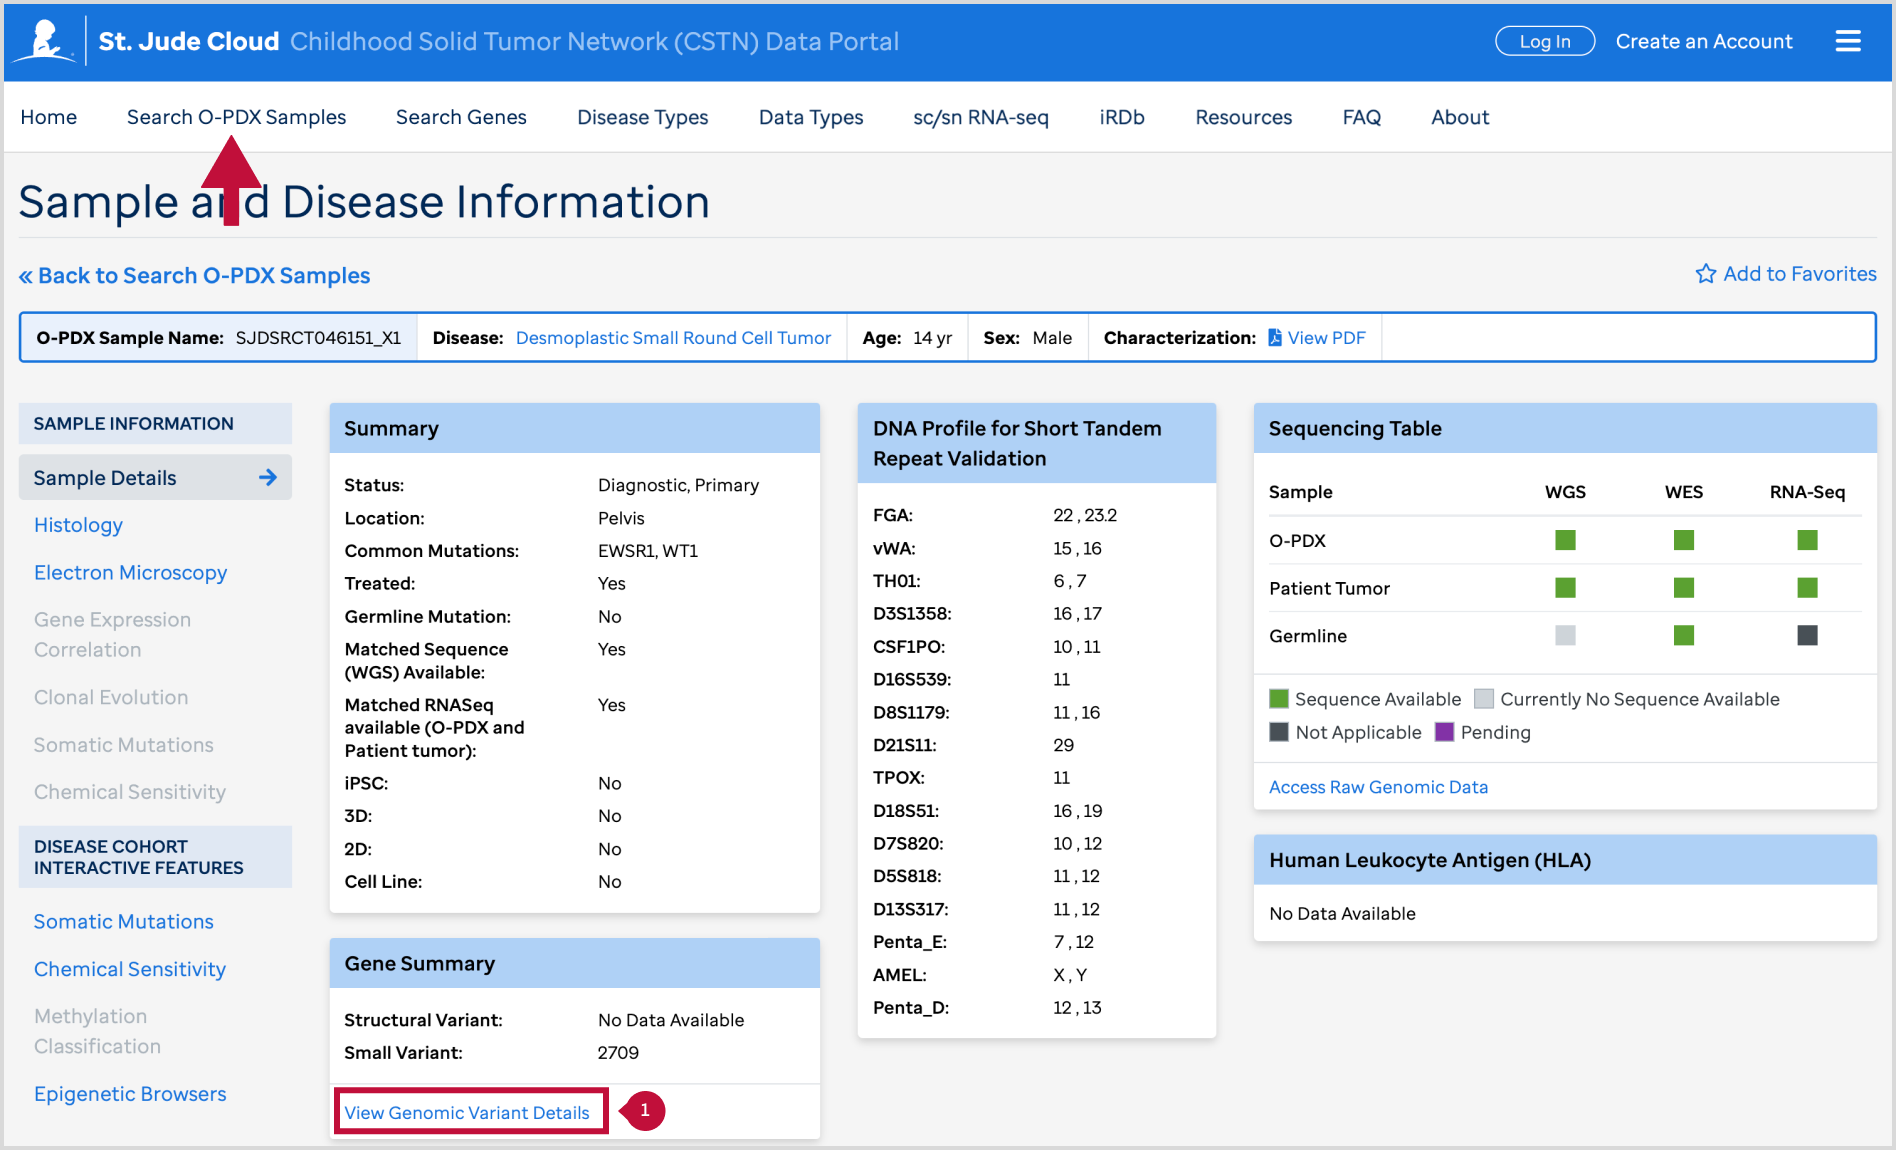Click the arrow icon on Sample Details
The width and height of the screenshot is (1896, 1150).
coord(267,478)
